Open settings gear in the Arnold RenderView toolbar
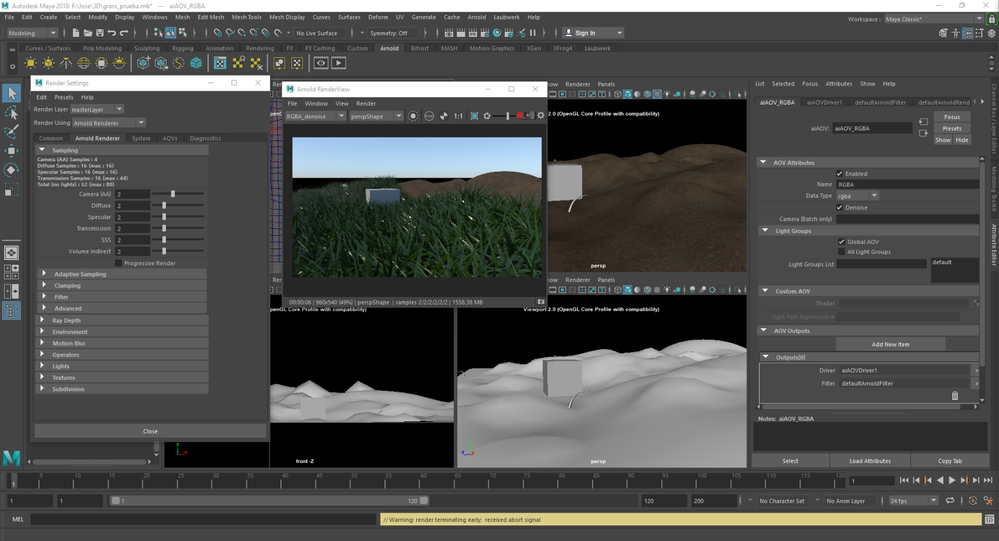999x541 pixels. pyautogui.click(x=541, y=116)
